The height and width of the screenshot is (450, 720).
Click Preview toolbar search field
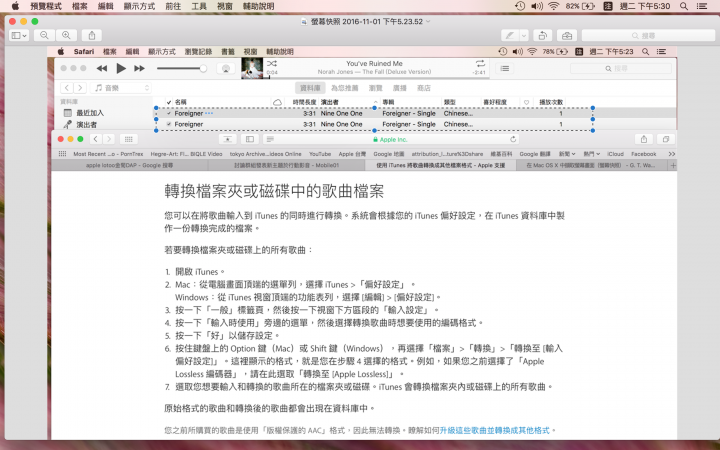648,35
